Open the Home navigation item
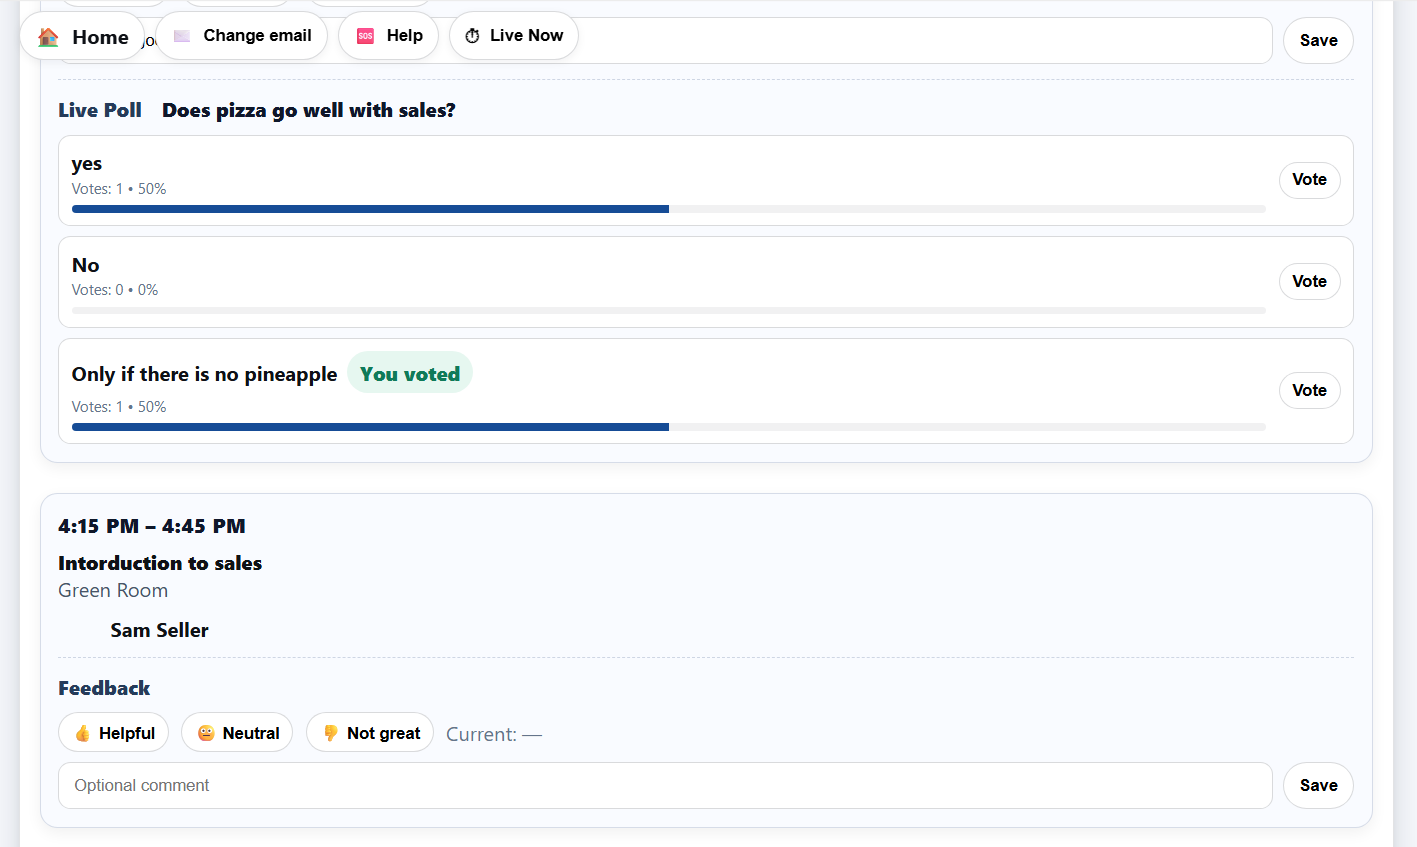The height and width of the screenshot is (847, 1417). (82, 36)
